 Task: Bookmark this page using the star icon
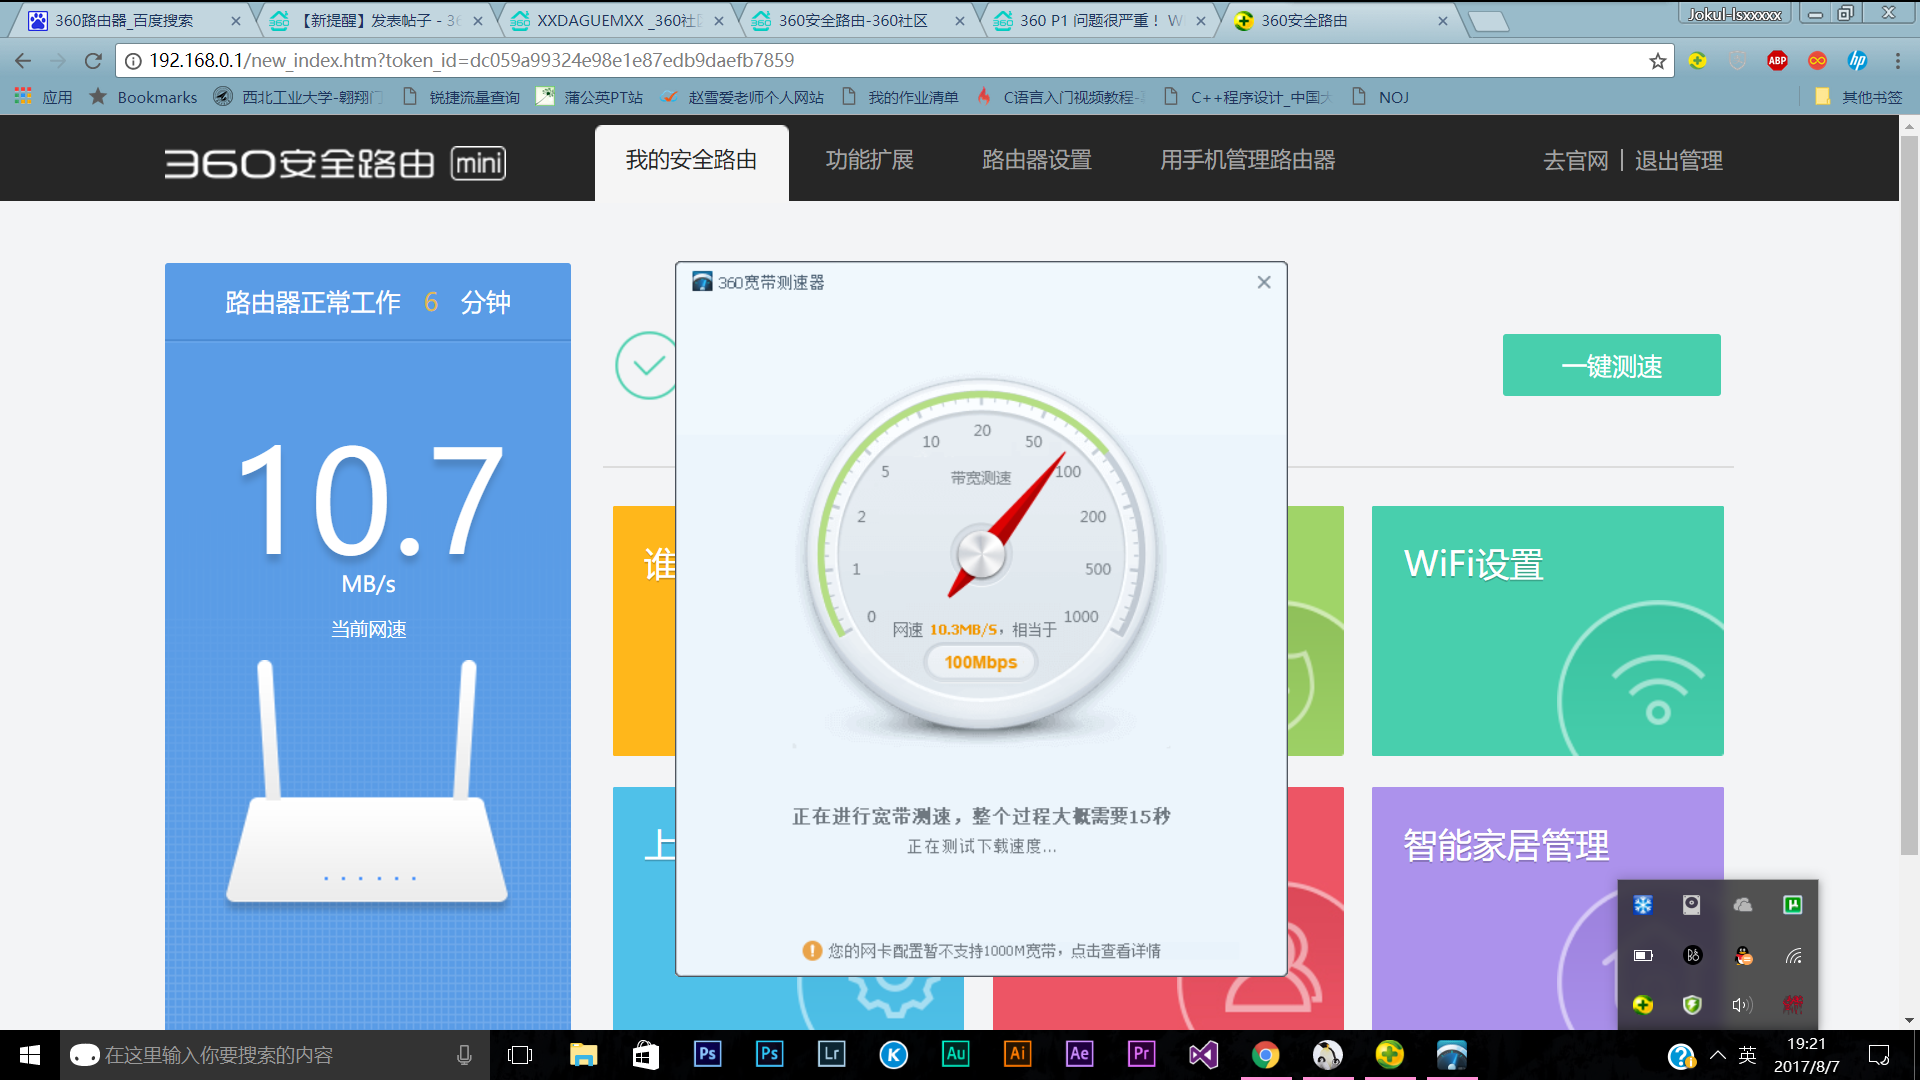point(1659,60)
